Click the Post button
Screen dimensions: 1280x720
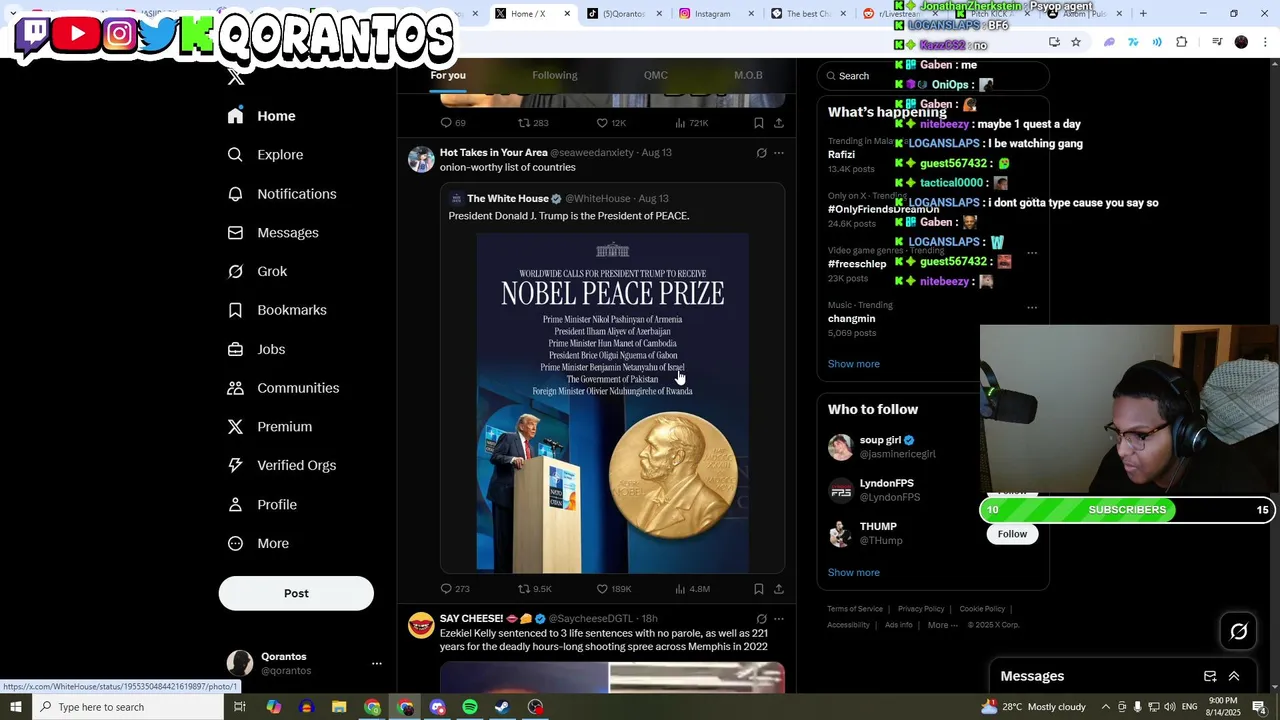[x=296, y=593]
